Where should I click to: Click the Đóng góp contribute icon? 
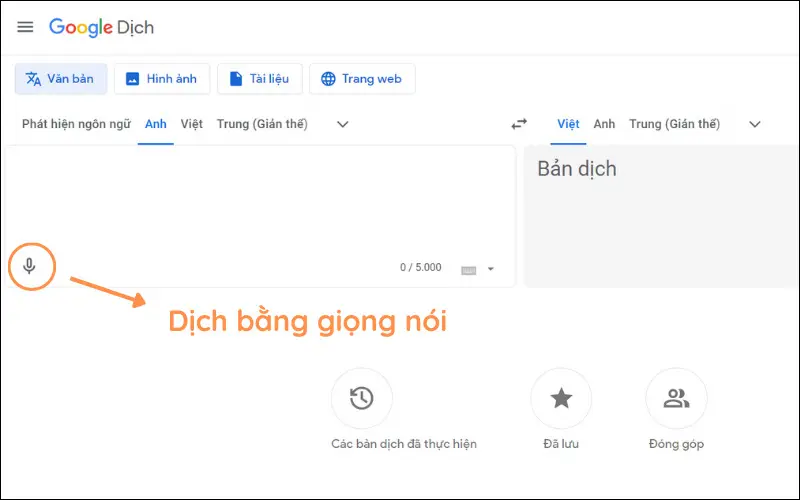[676, 399]
